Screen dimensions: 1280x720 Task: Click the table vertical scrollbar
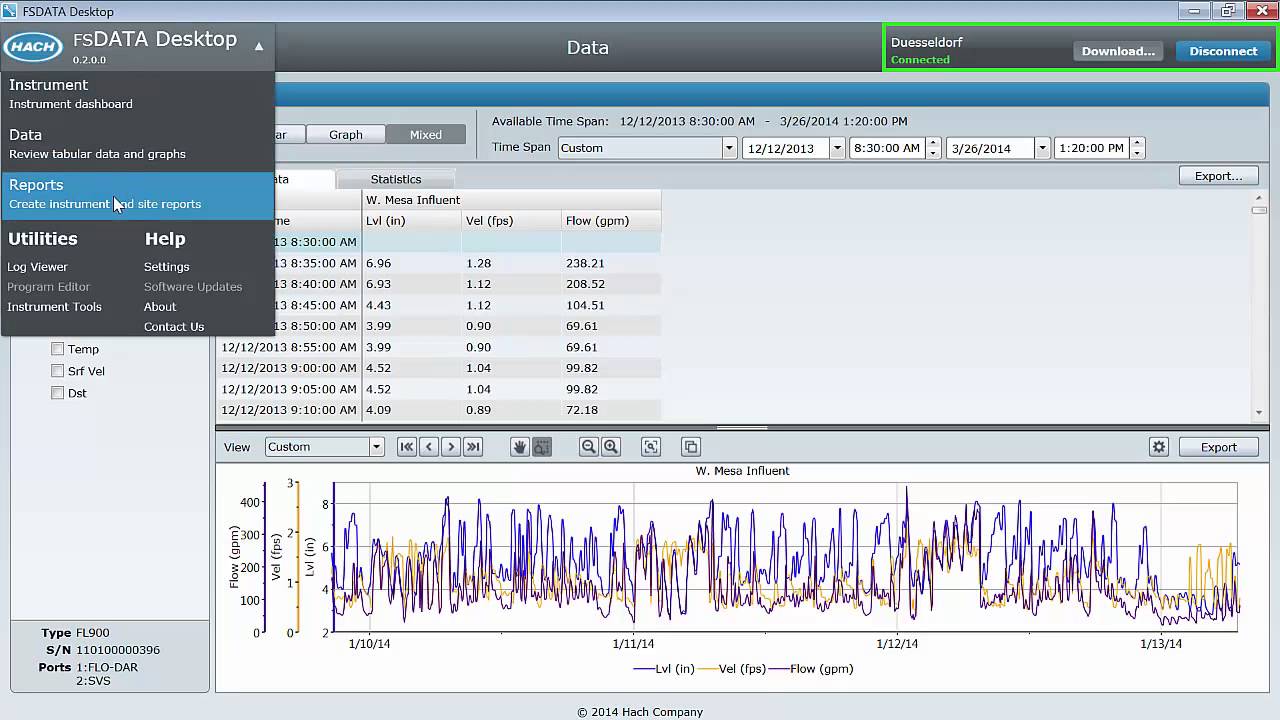1259,305
